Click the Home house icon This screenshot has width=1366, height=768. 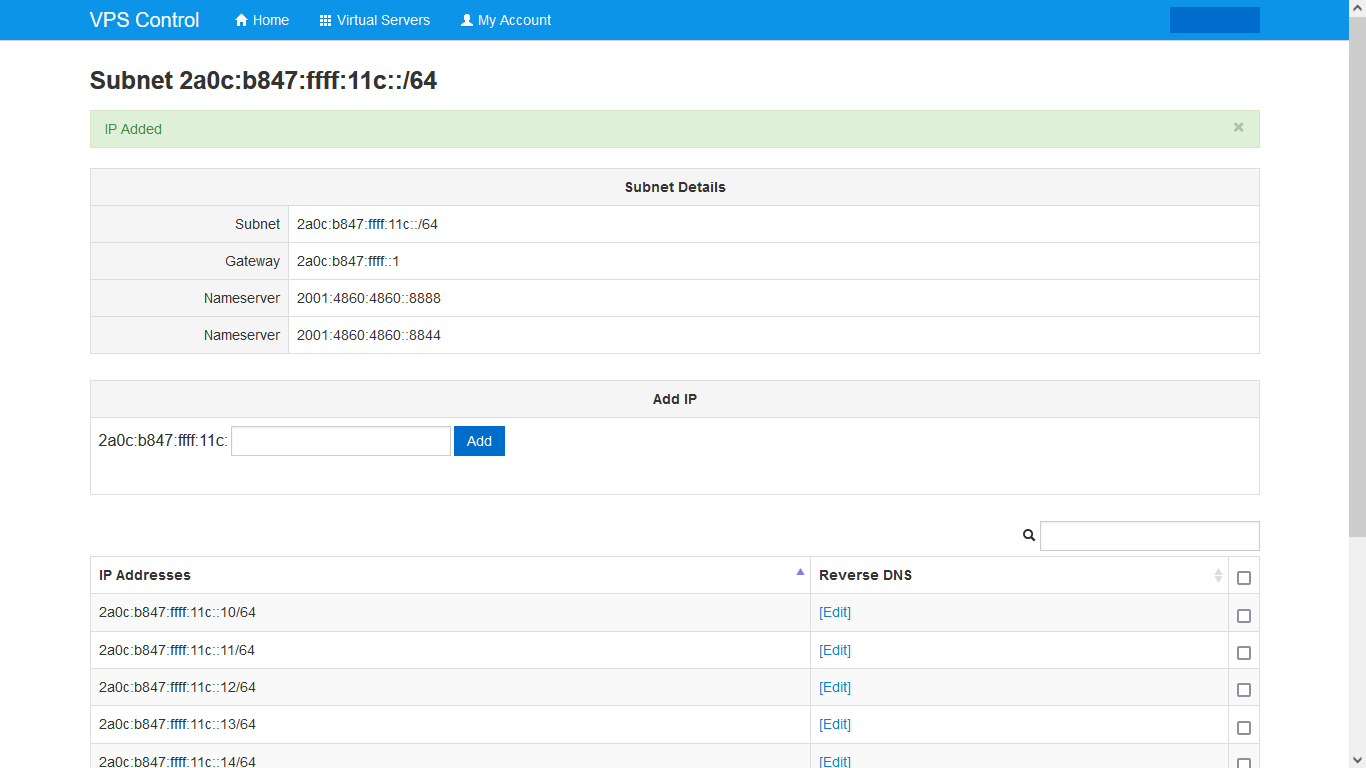point(241,20)
